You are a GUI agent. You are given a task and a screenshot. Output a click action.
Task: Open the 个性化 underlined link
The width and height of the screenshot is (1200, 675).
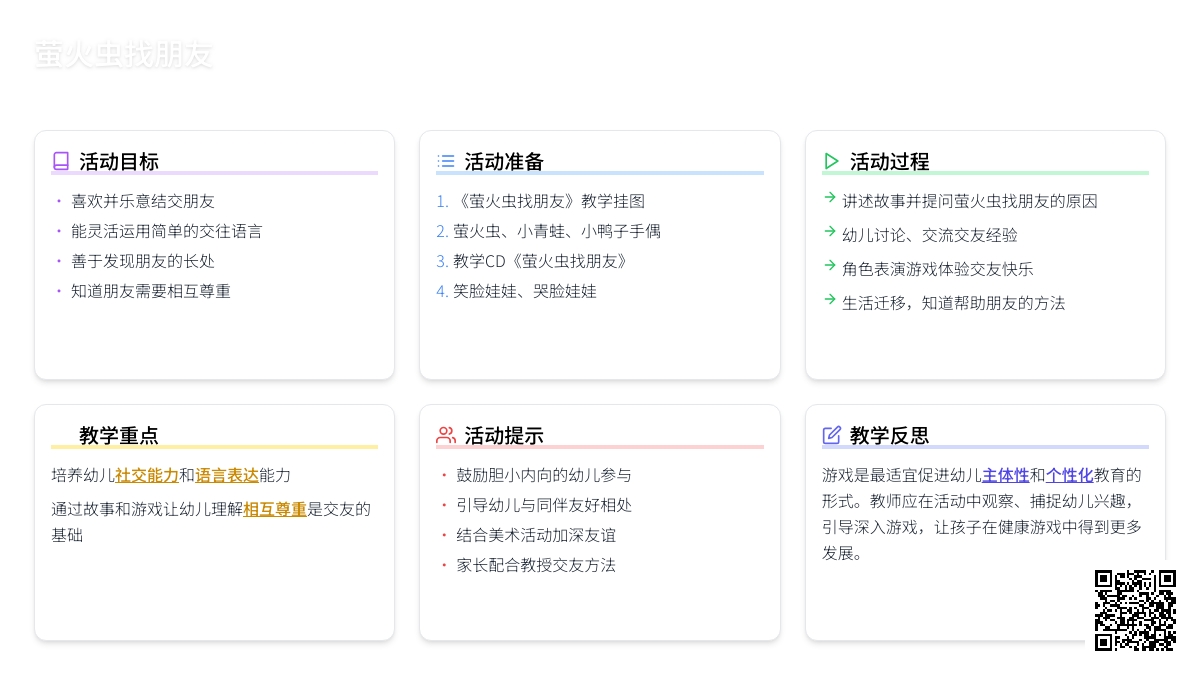1069,475
